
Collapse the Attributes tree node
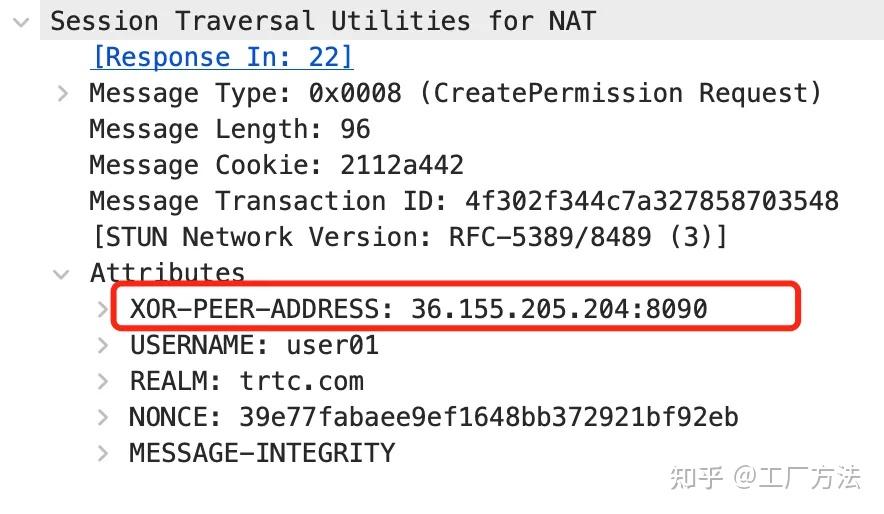(x=63, y=274)
